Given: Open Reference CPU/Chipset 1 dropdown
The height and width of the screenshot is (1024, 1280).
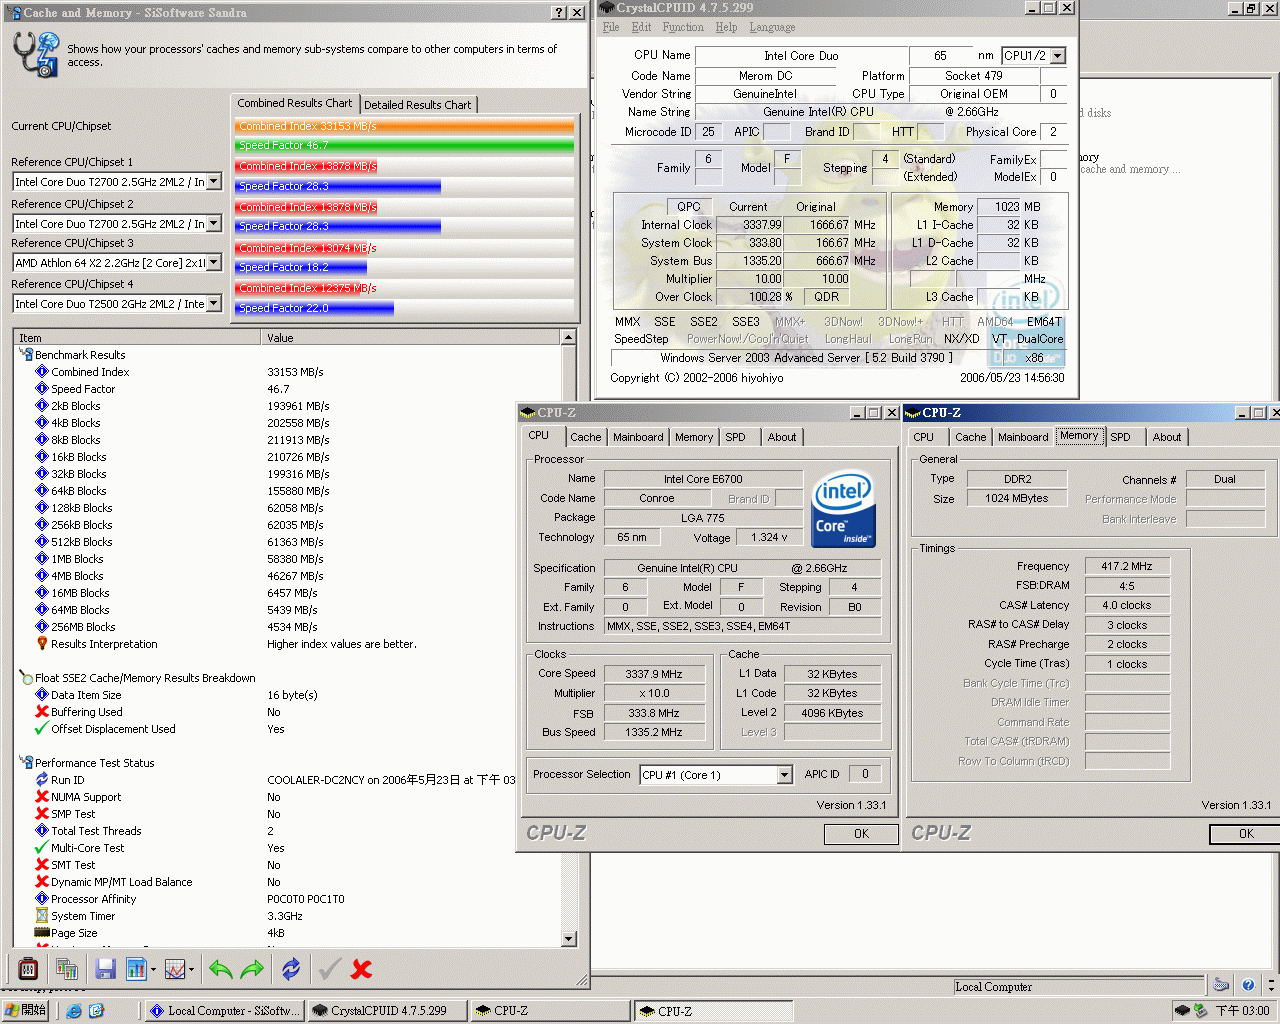Looking at the screenshot, I should (x=213, y=182).
